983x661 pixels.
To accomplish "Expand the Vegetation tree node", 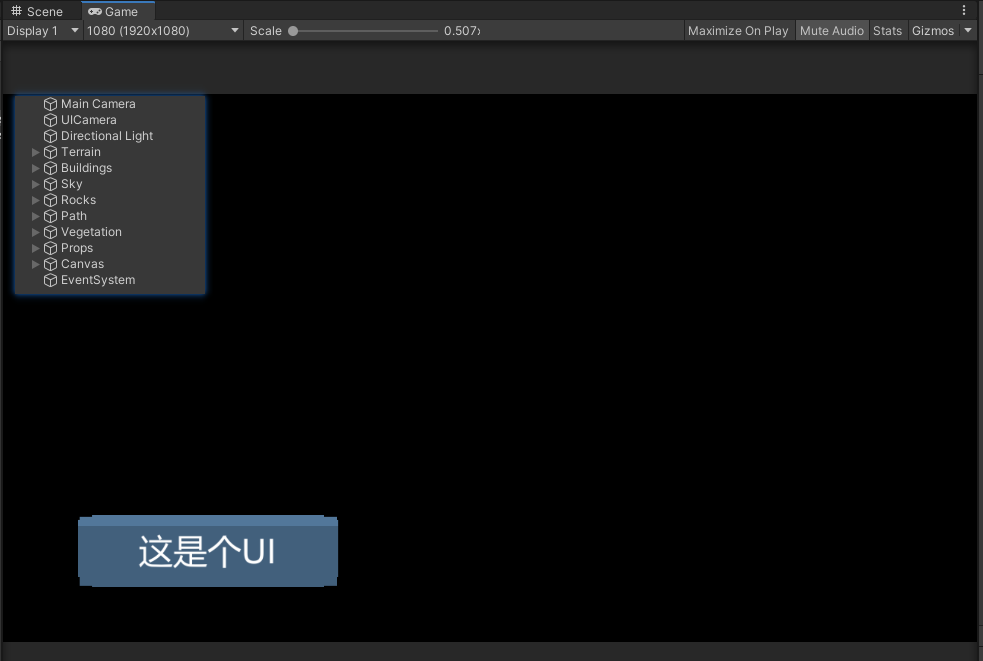I will 35,231.
